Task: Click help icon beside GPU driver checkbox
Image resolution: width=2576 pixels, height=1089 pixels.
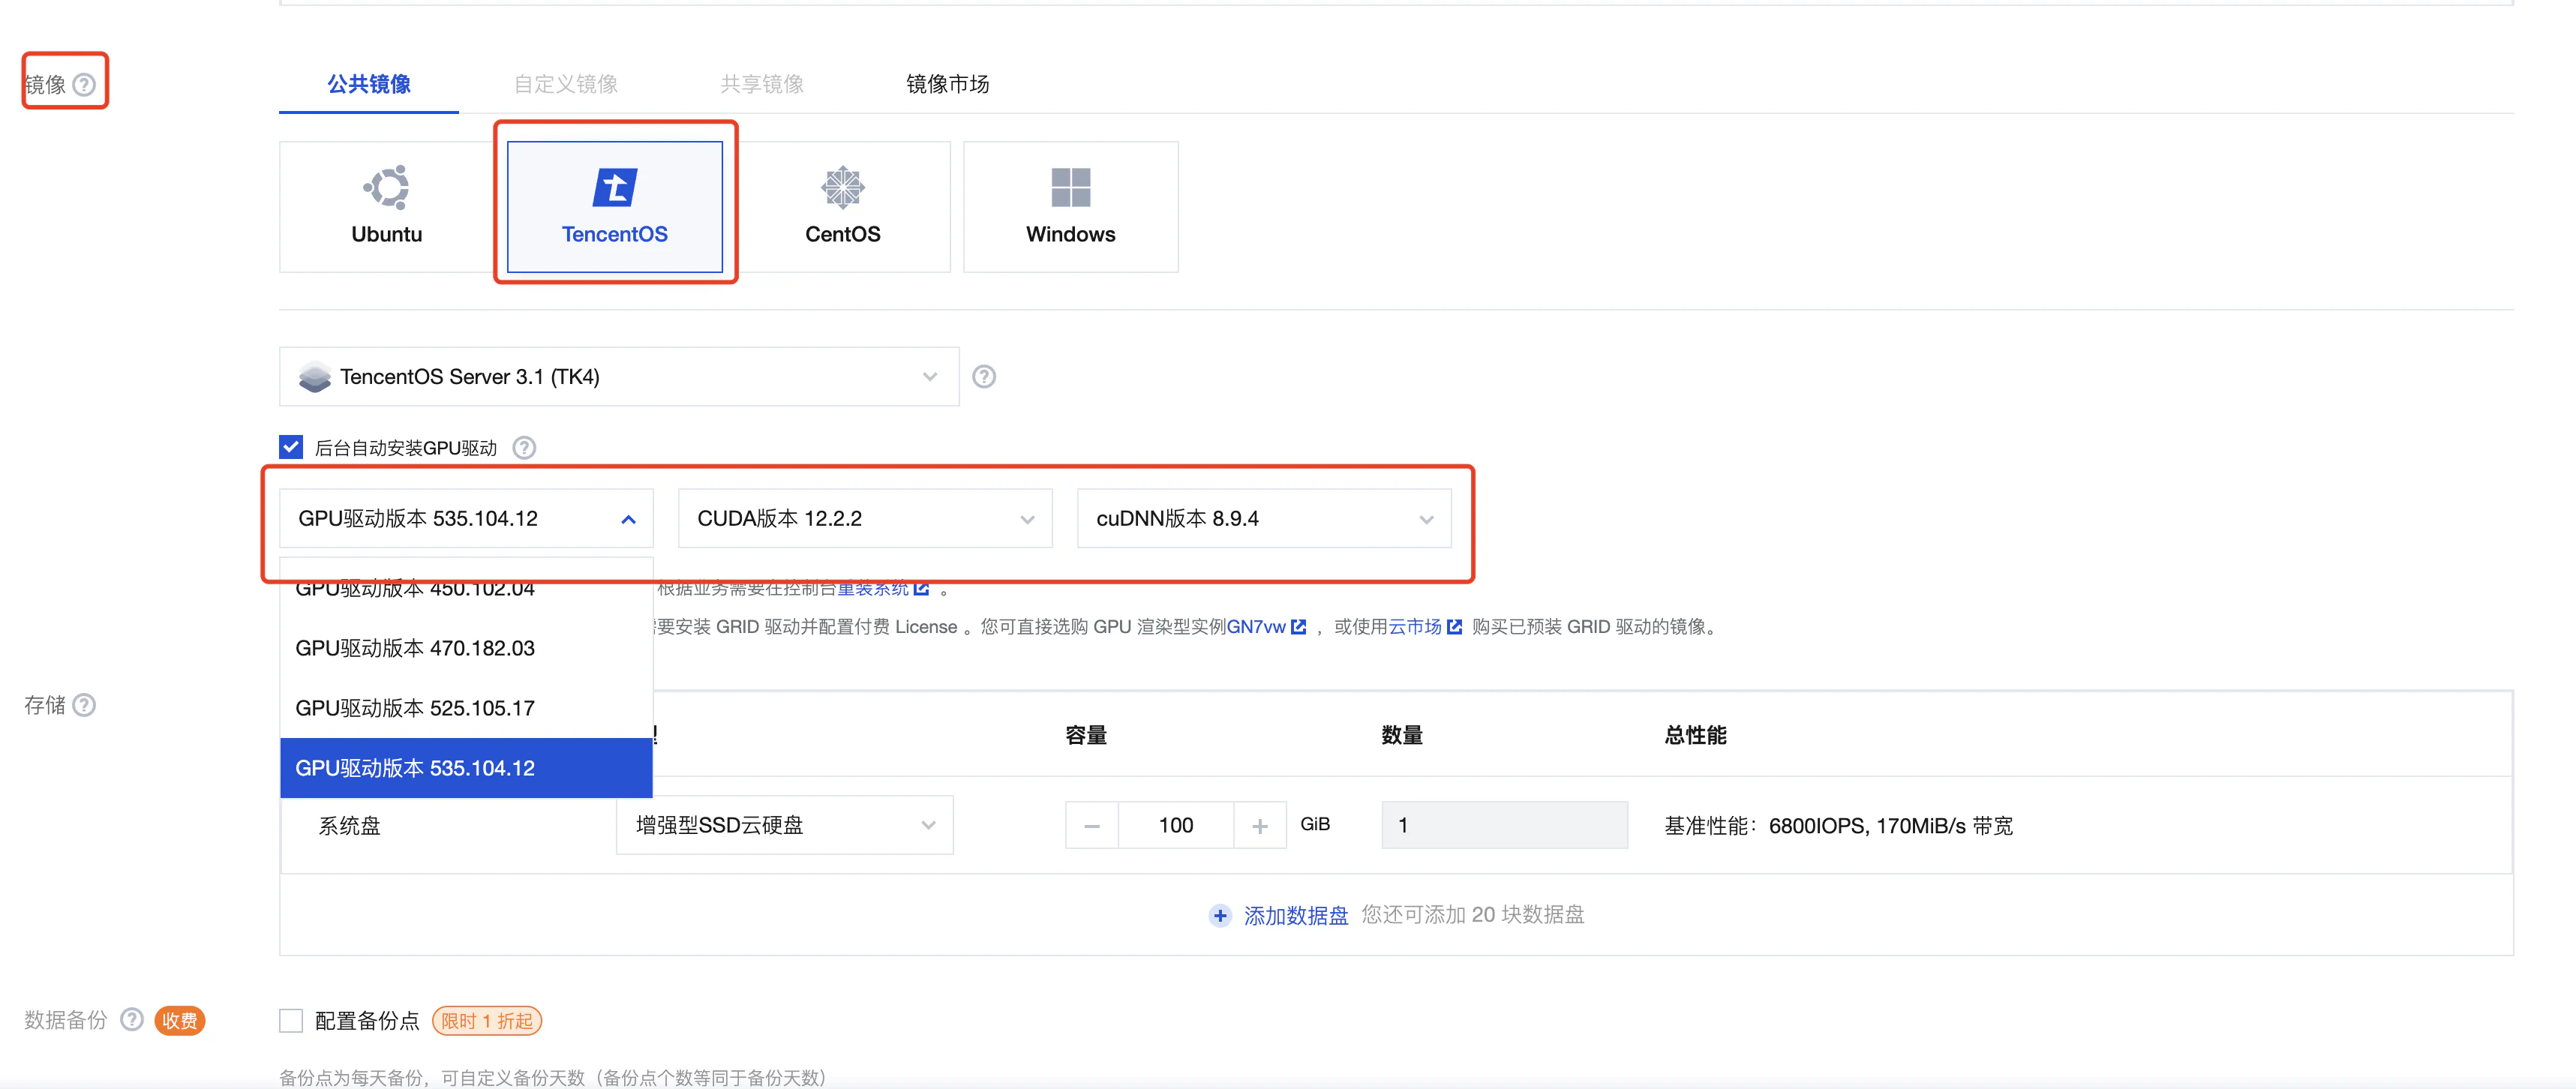Action: click(x=524, y=448)
